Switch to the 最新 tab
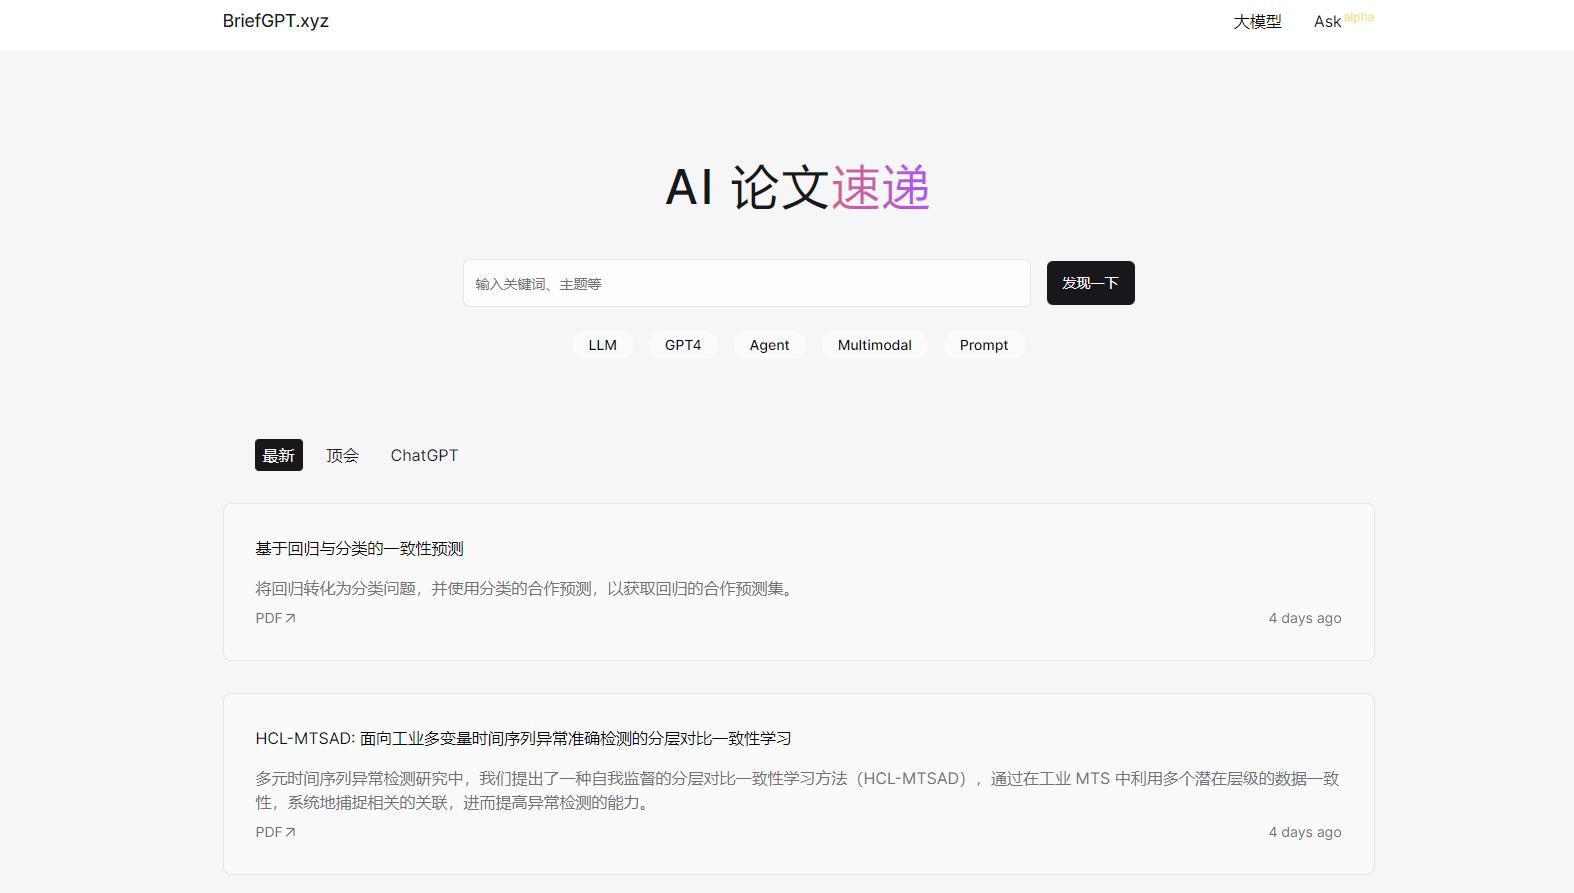1574x893 pixels. 278,456
